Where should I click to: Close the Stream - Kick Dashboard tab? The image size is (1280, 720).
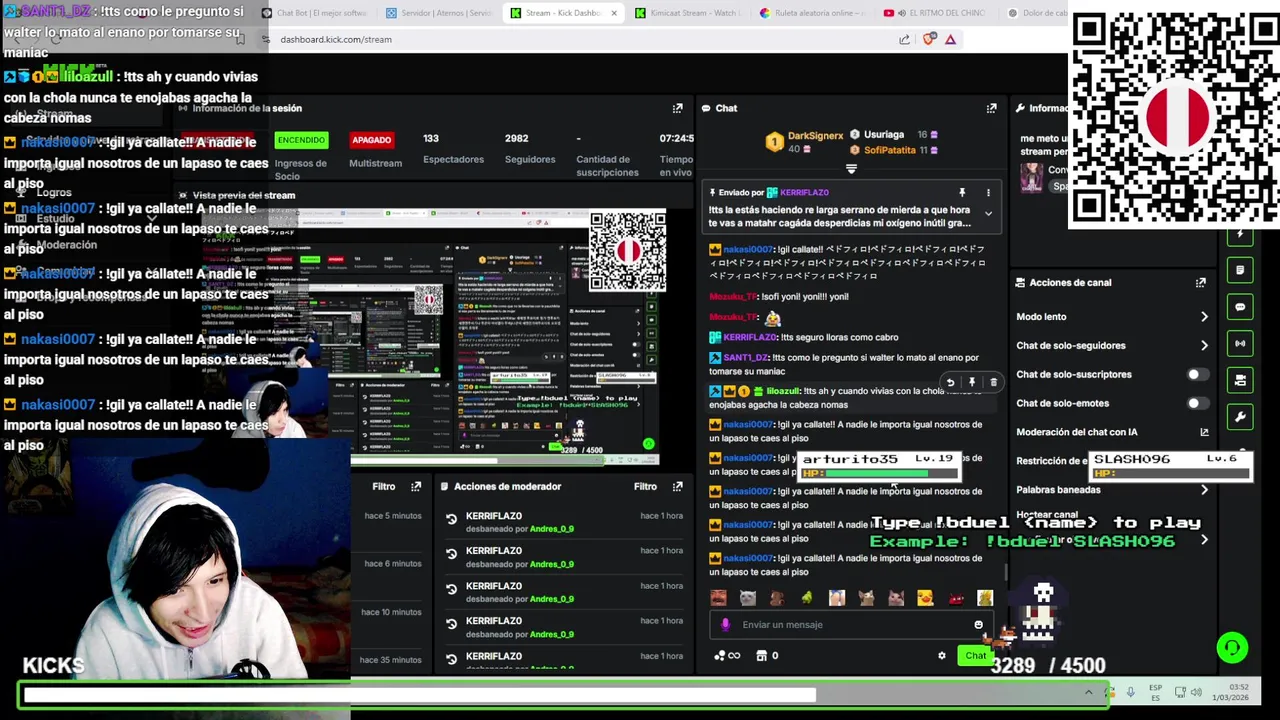(613, 13)
